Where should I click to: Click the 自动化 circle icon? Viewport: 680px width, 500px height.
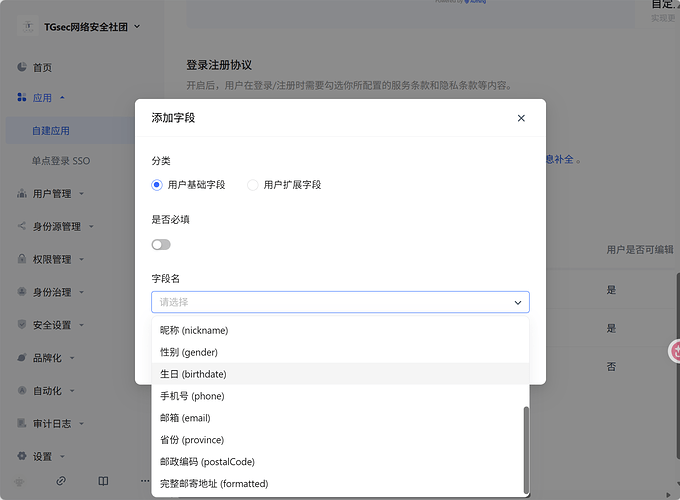[22, 390]
